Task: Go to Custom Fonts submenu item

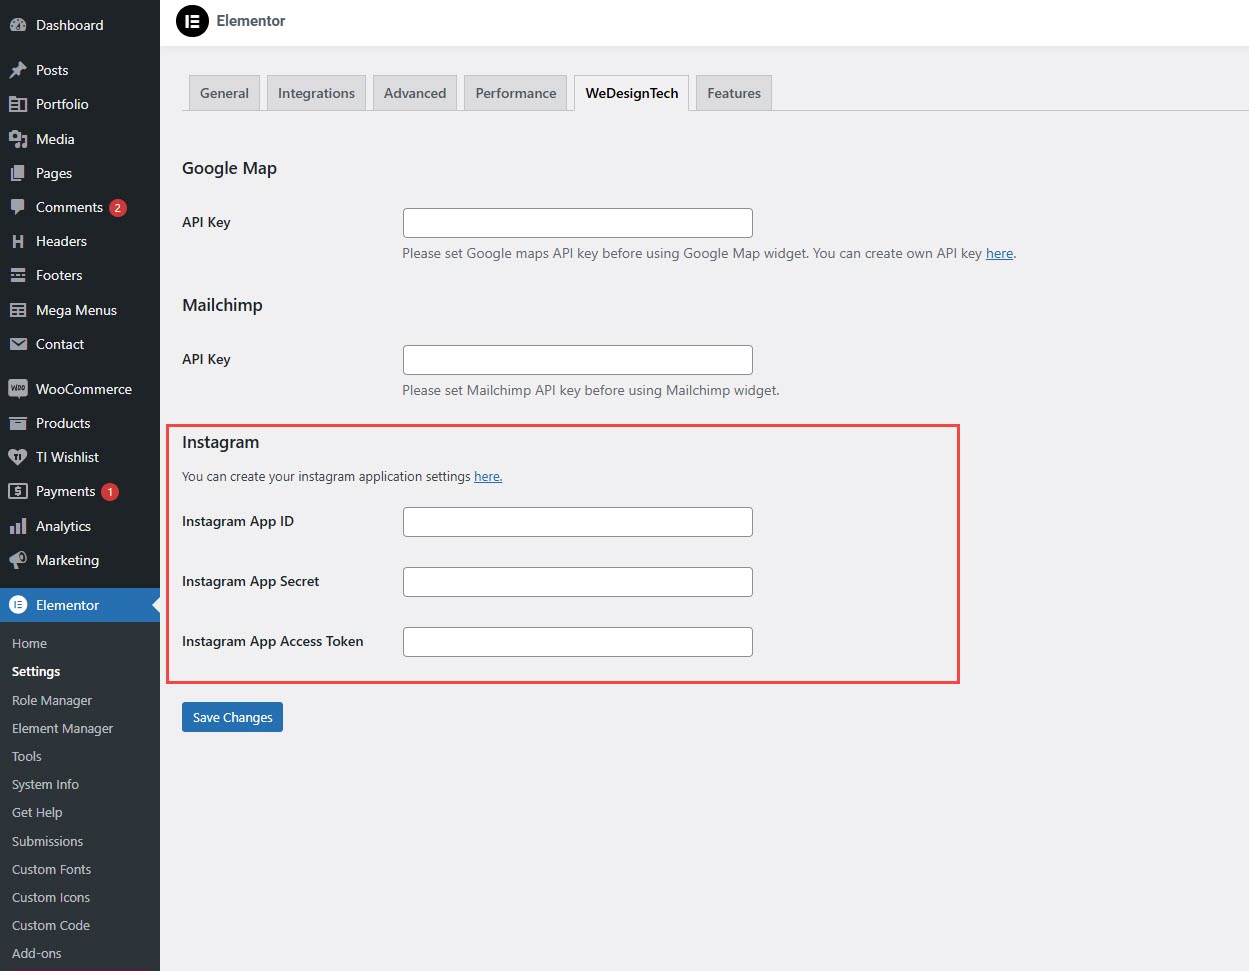Action: (x=51, y=869)
